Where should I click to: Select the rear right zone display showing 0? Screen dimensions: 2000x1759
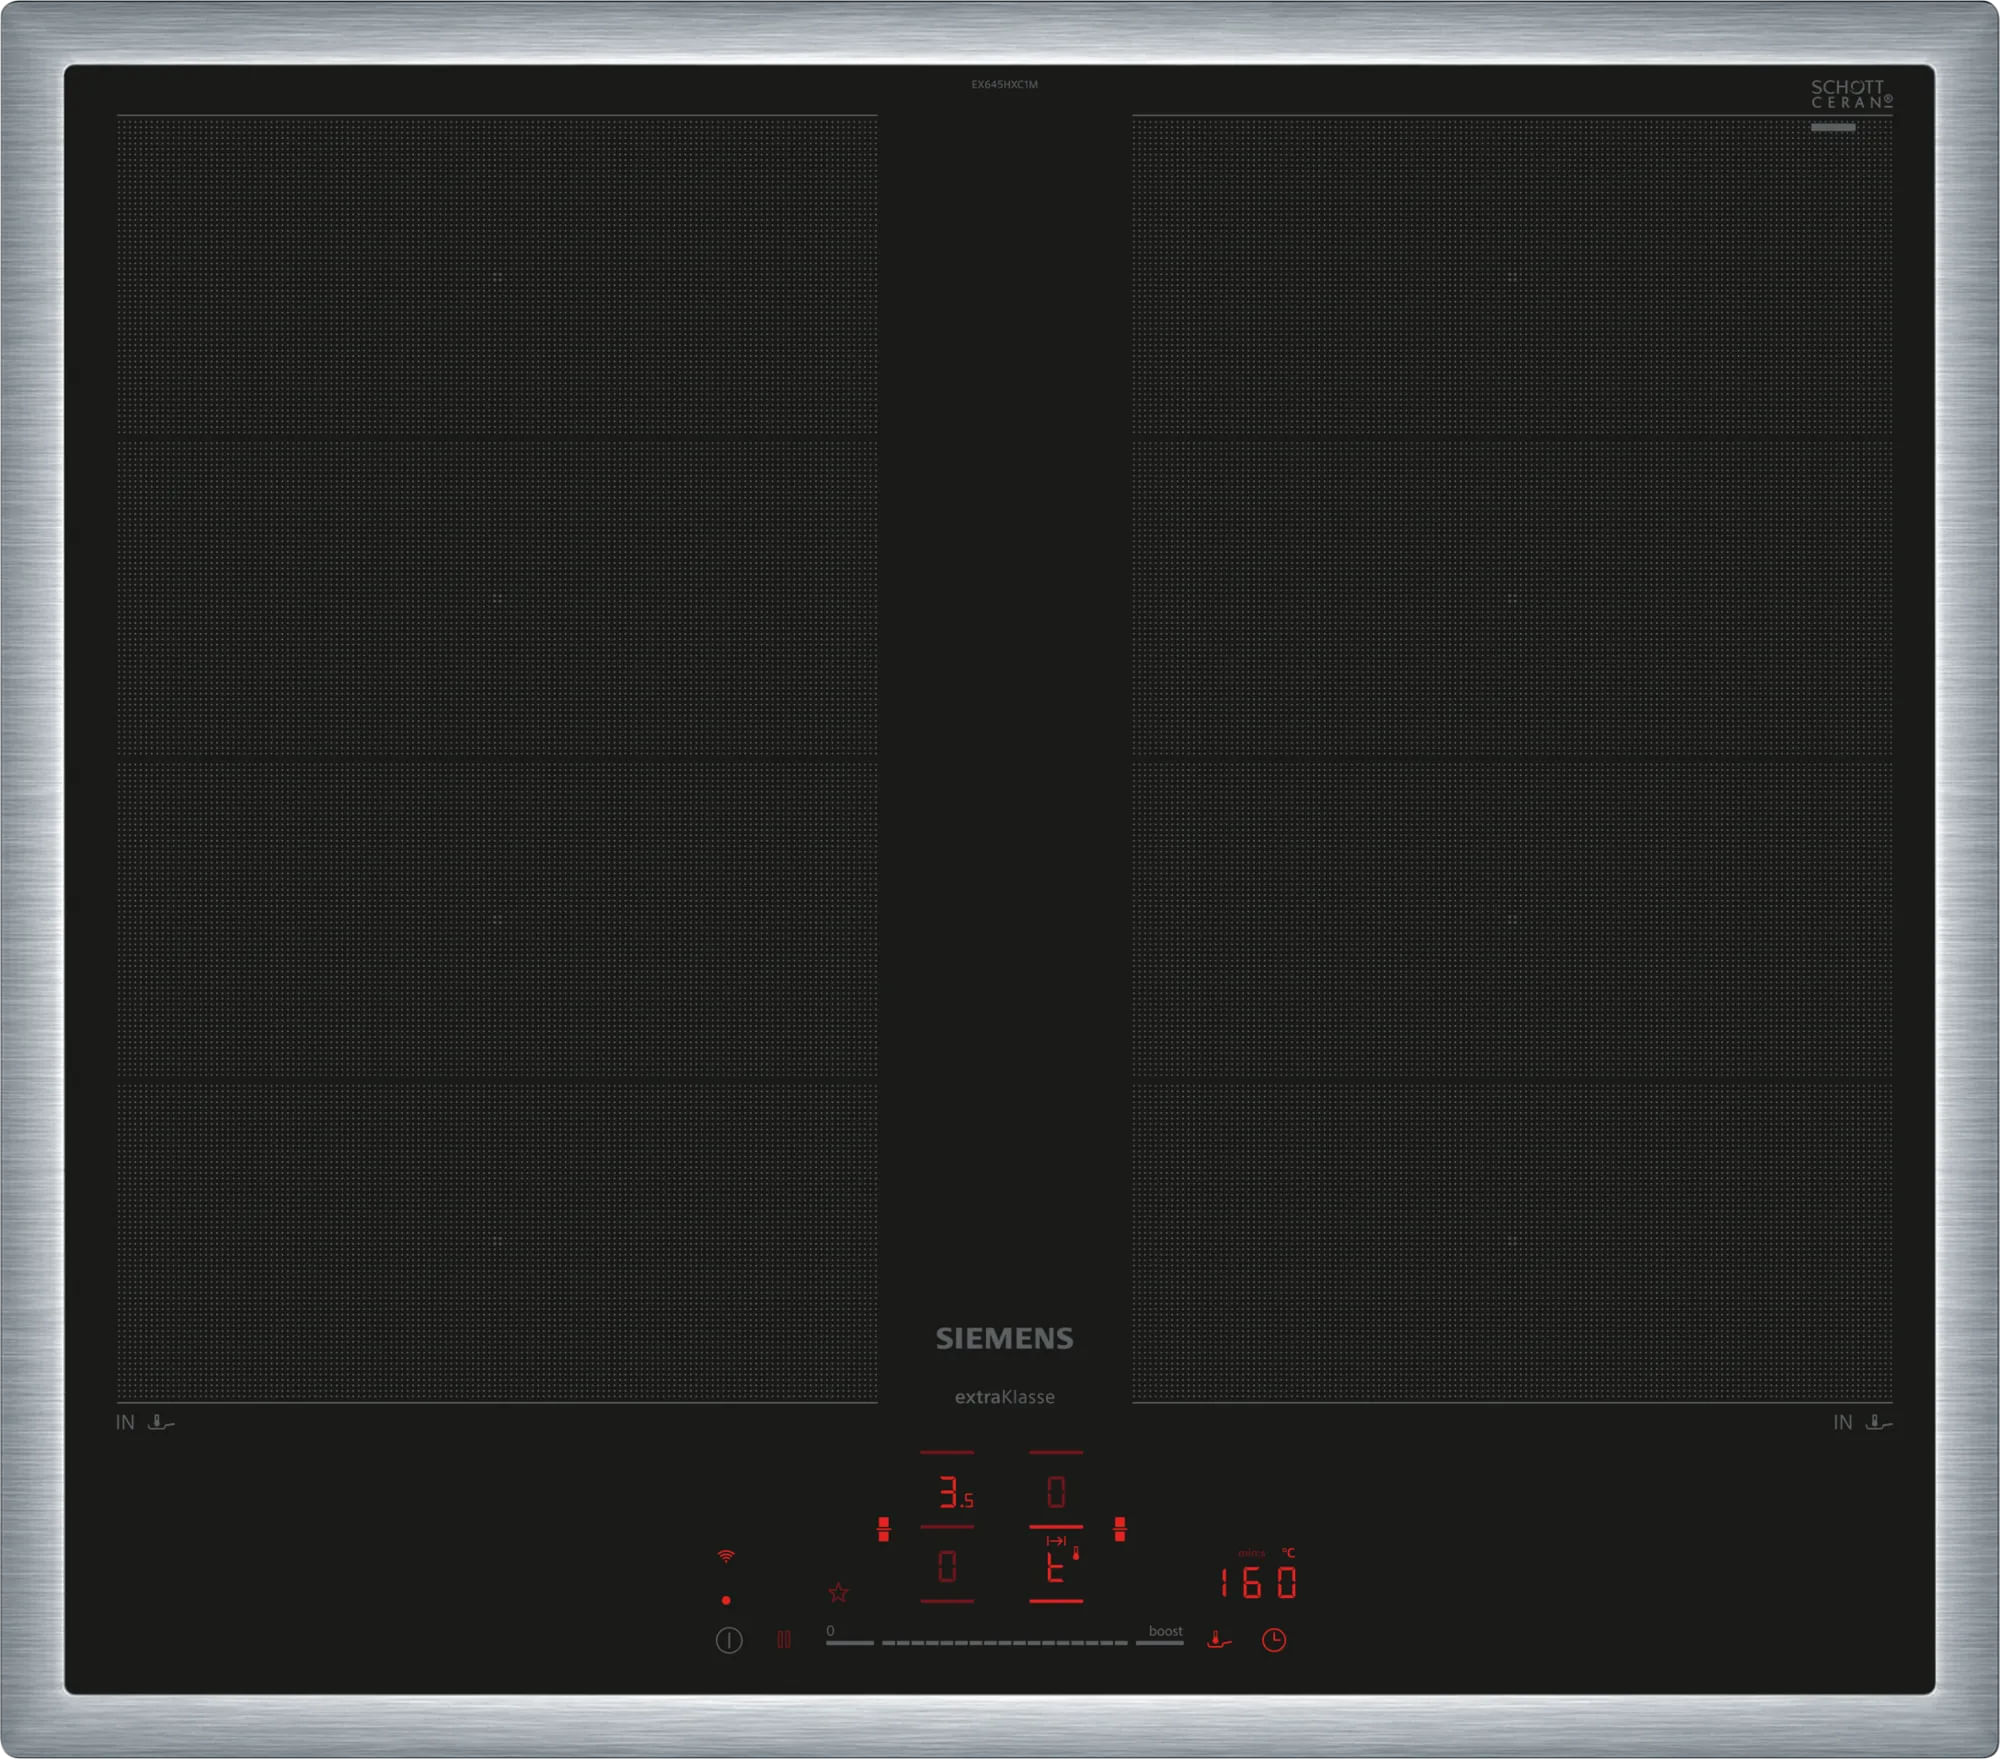coord(1056,1493)
